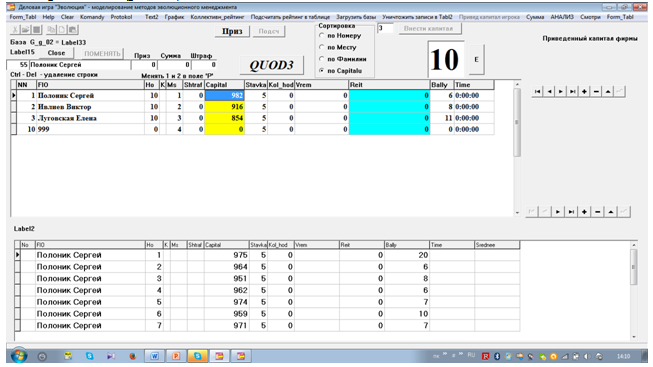This screenshot has width=653, height=367.
Task: Delete record with upper navigator minus
Action: click(x=596, y=91)
